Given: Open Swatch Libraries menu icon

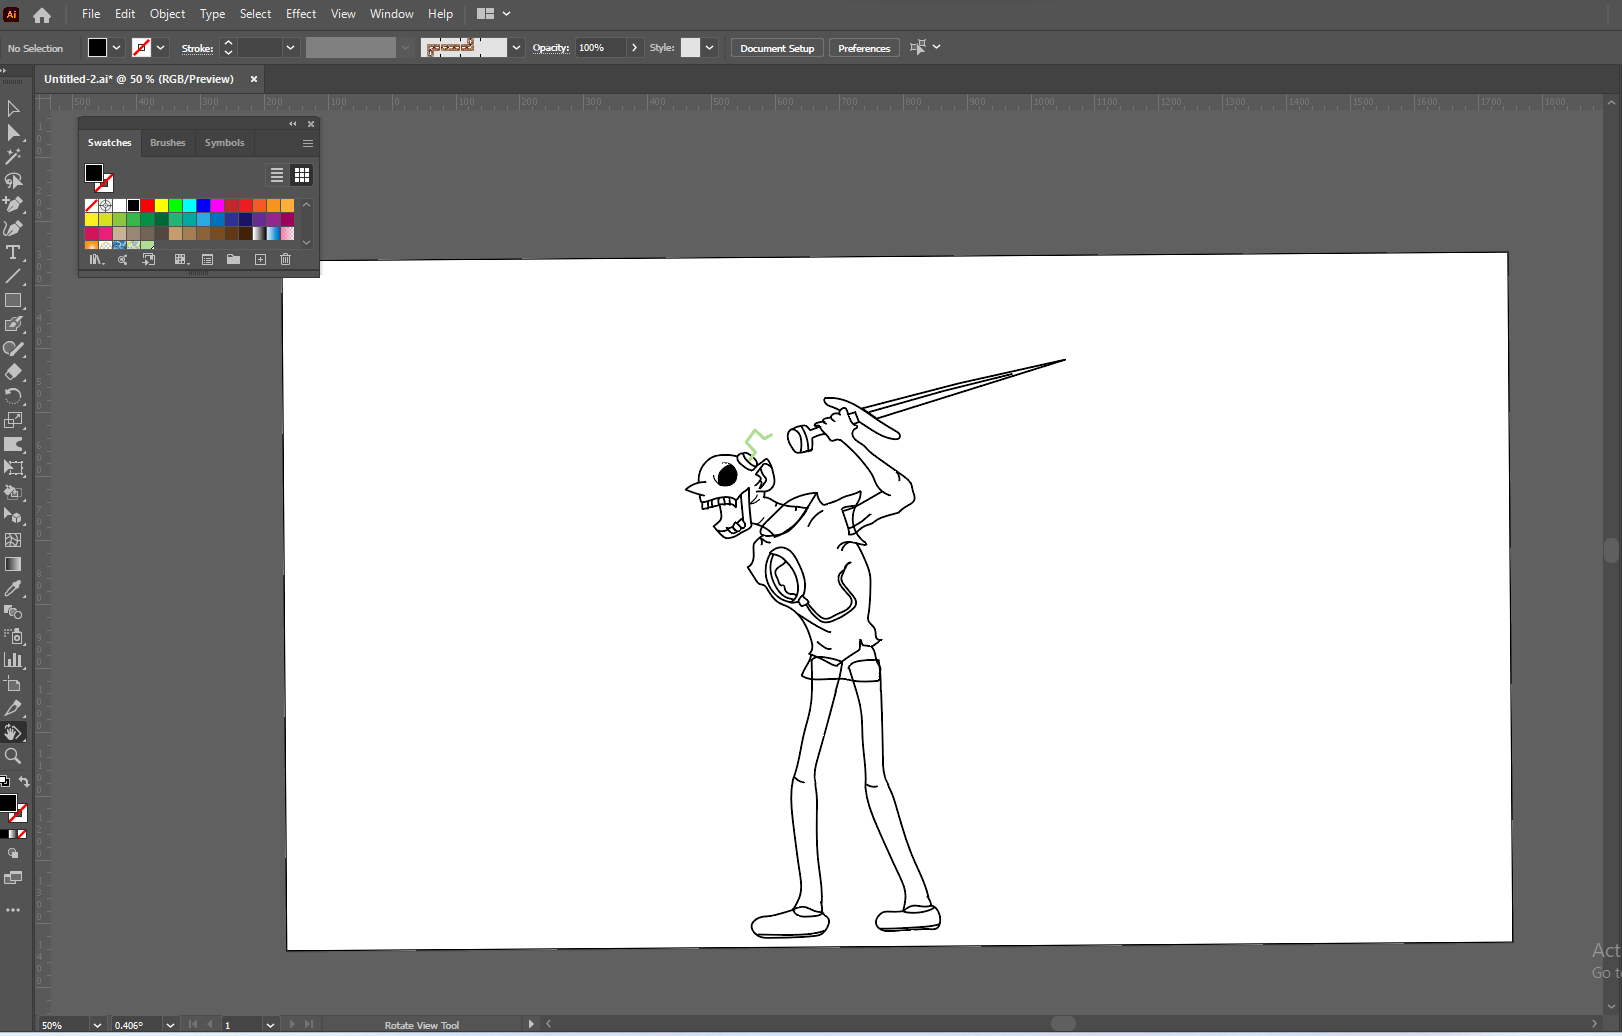Looking at the screenshot, I should [96, 259].
